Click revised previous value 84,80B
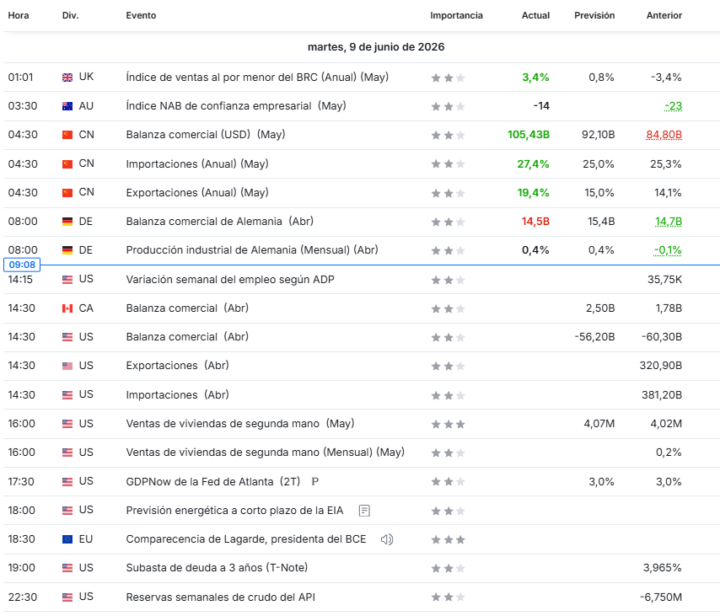The height and width of the screenshot is (616, 720). point(664,135)
